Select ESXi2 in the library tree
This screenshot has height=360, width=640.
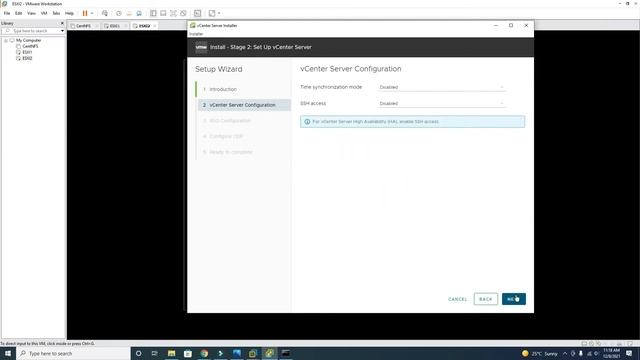(x=27, y=58)
